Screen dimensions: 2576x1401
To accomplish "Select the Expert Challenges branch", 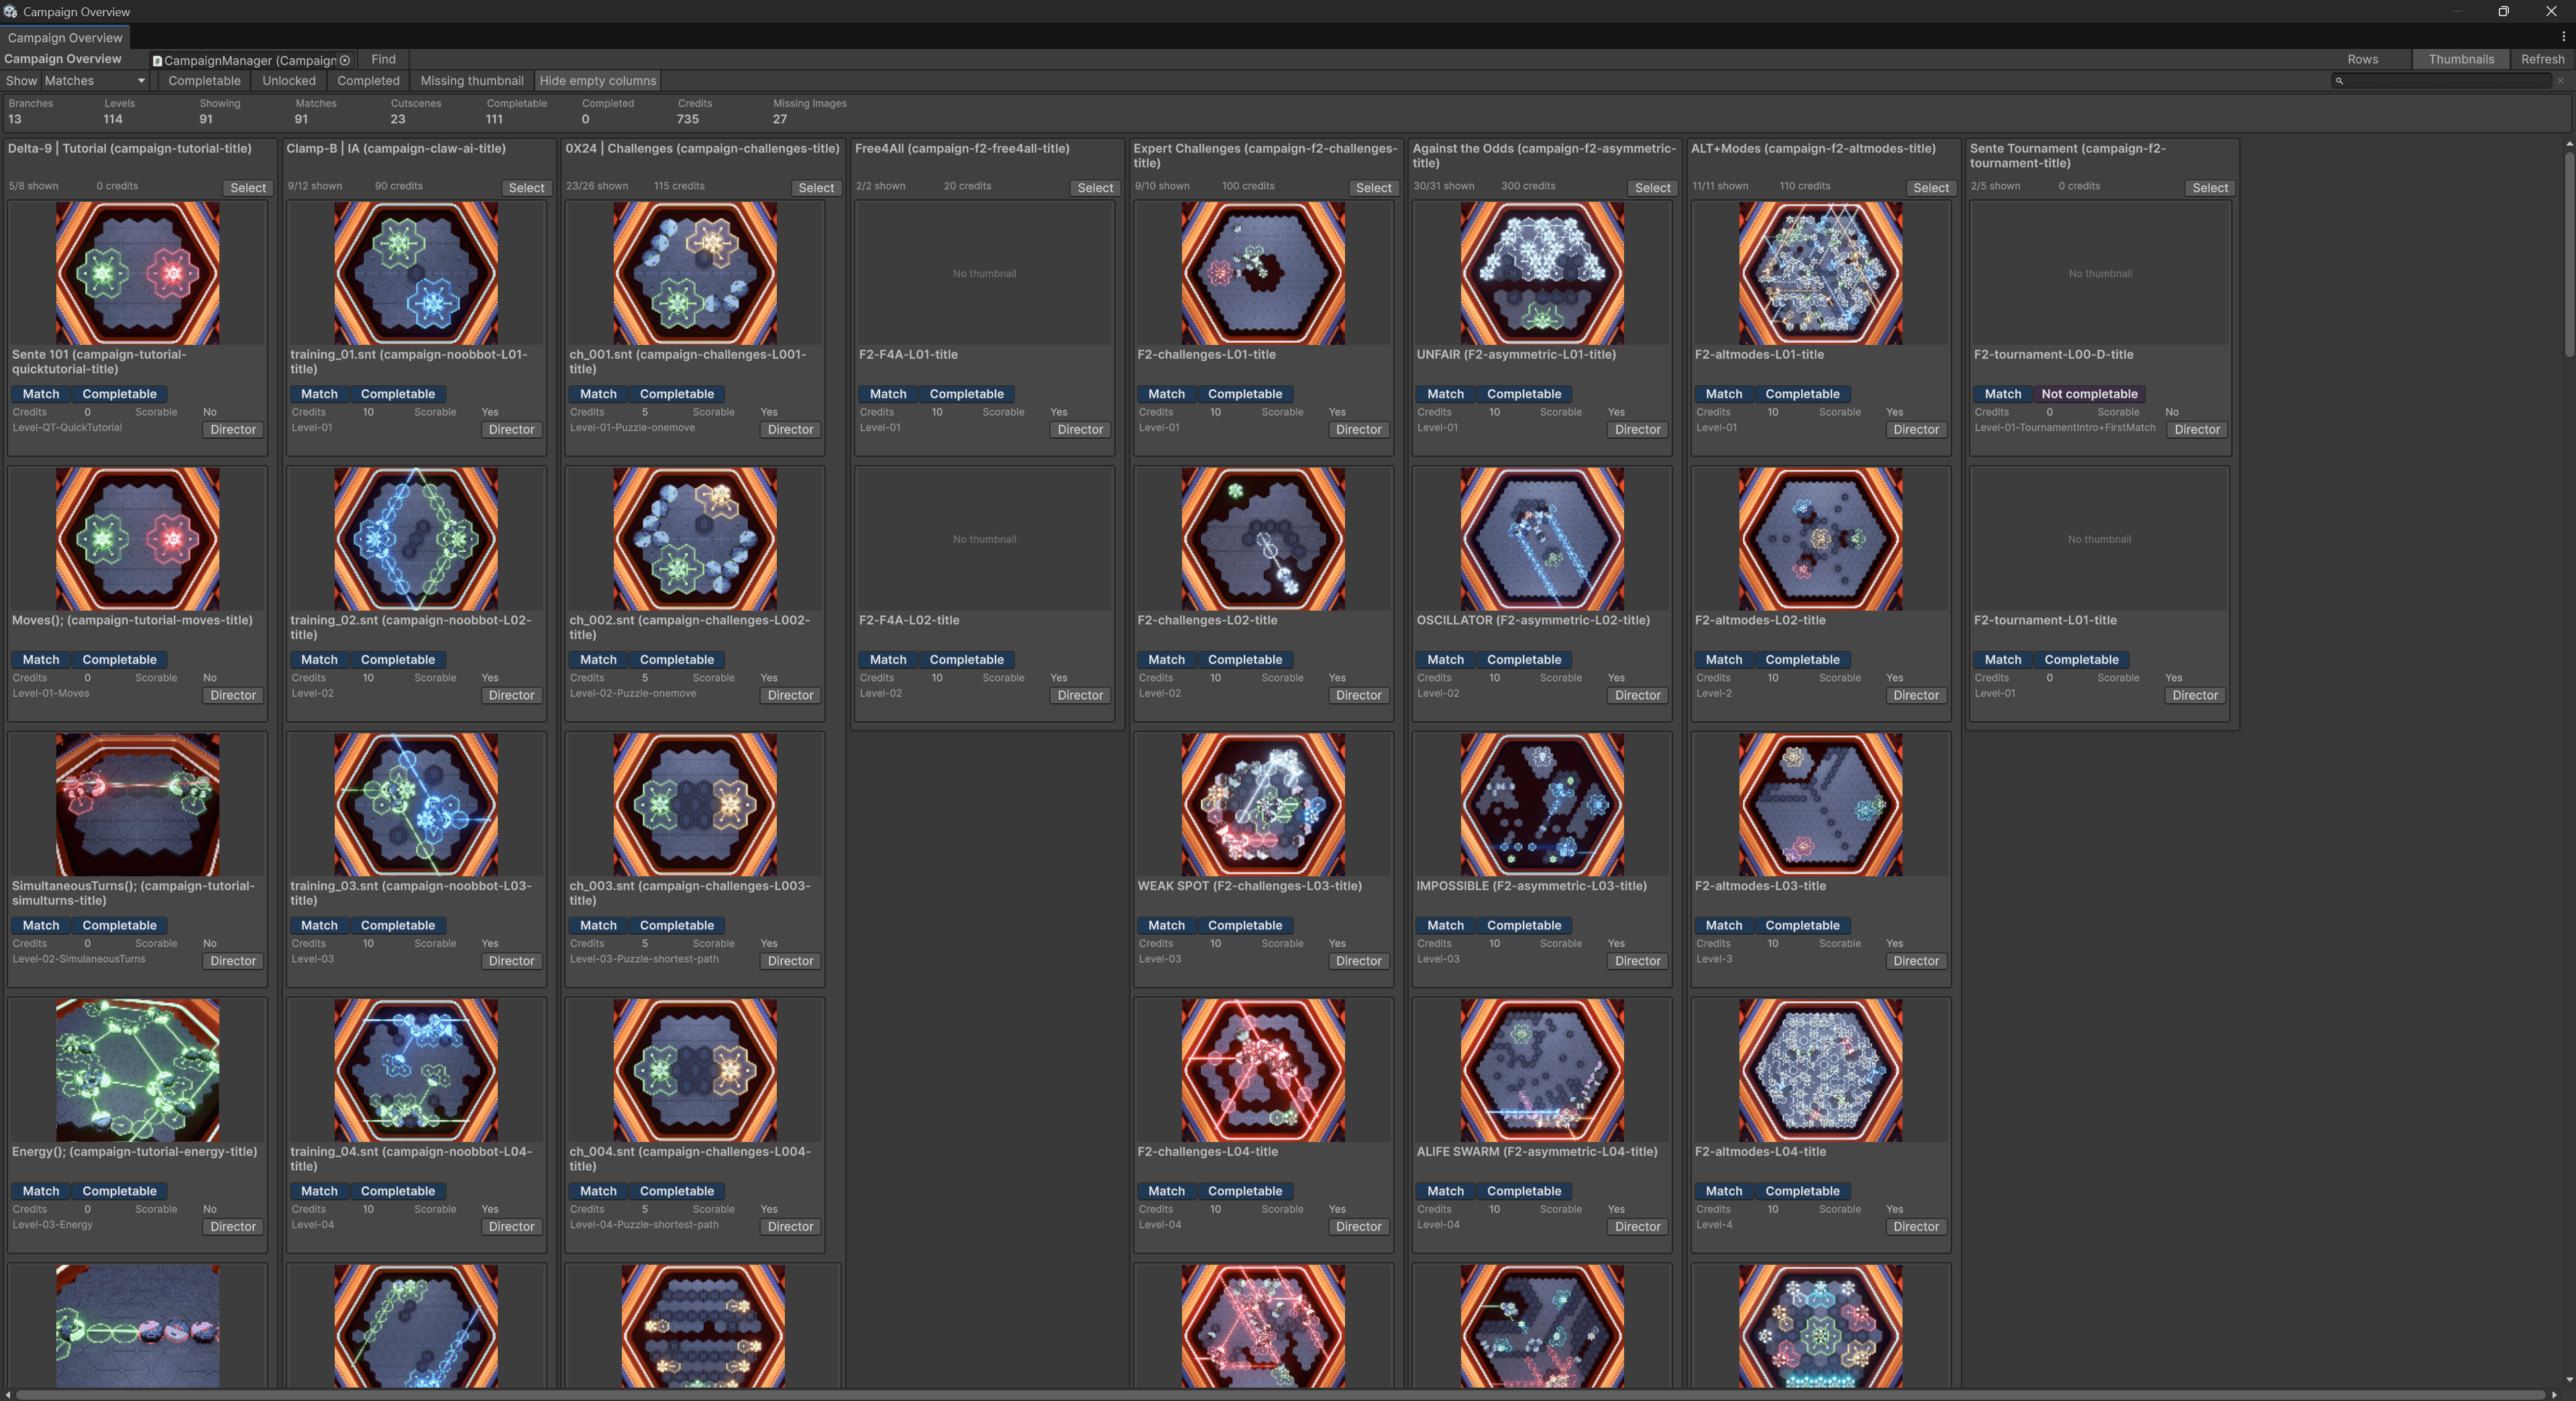I will coord(1373,188).
